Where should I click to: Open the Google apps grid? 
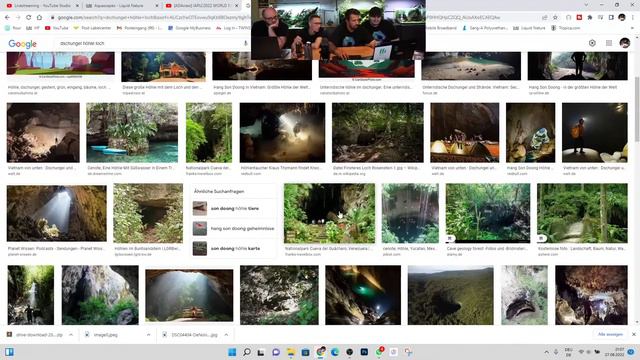(x=609, y=43)
